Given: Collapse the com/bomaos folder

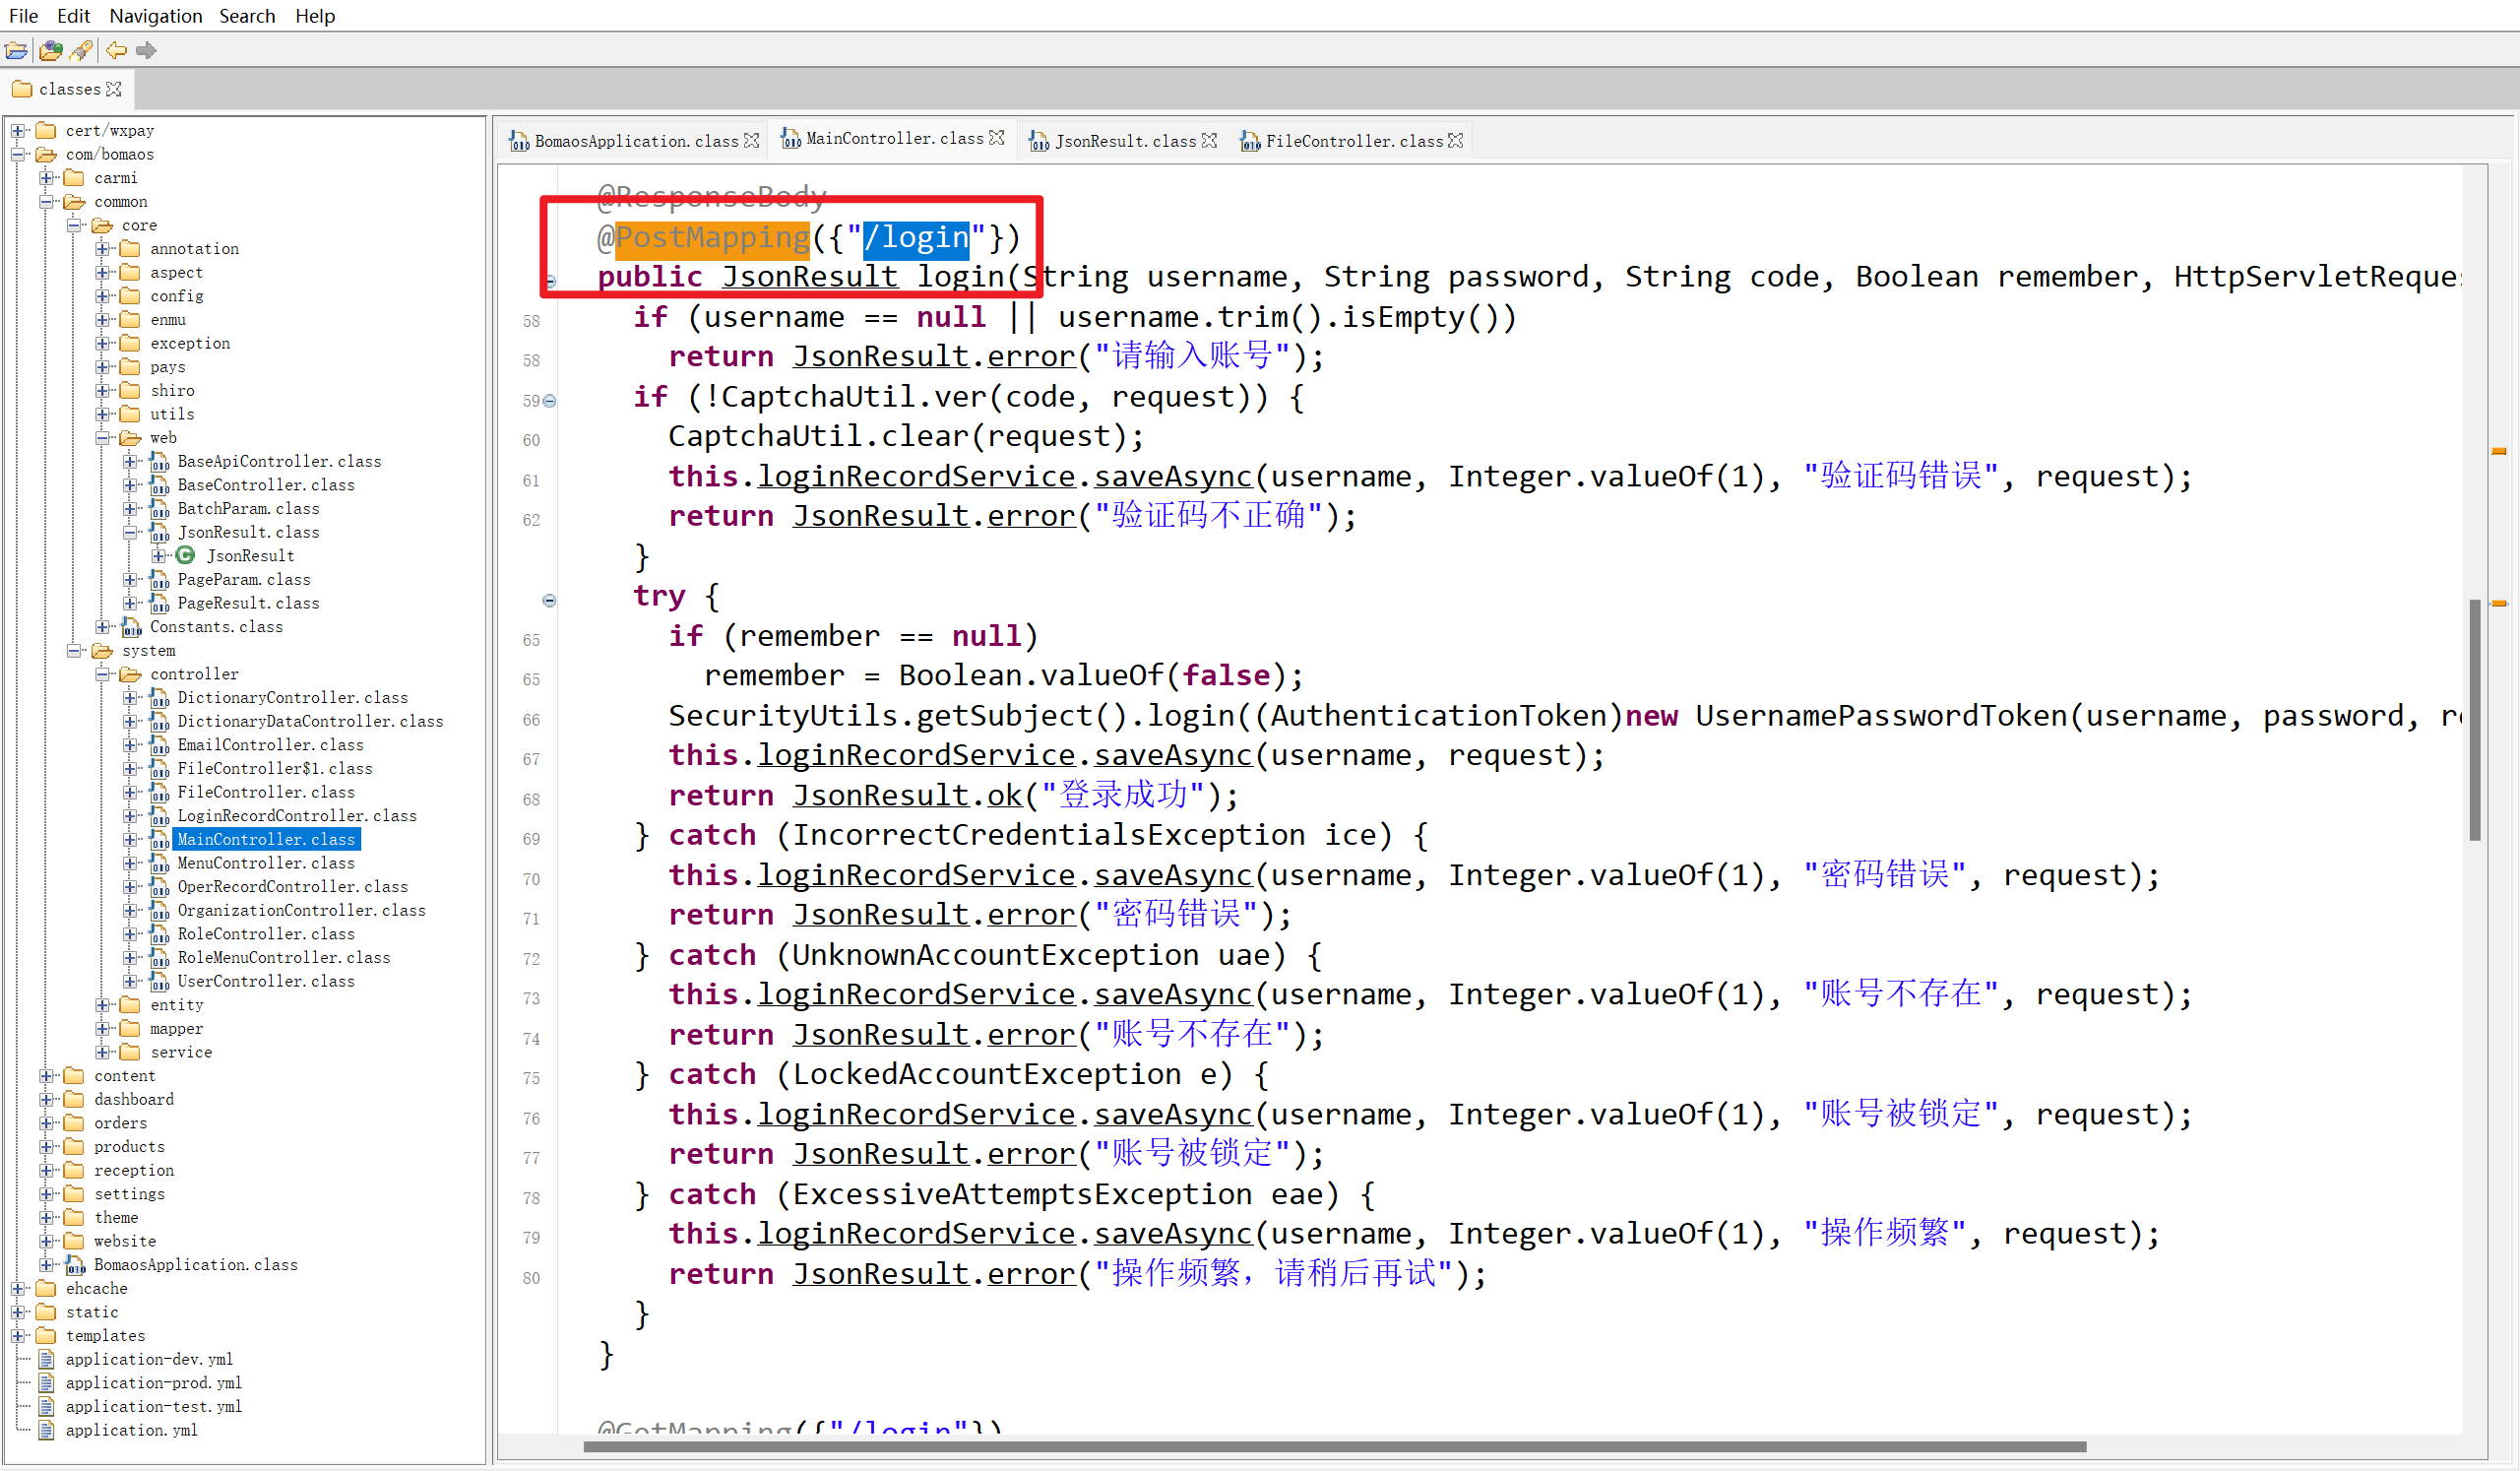Looking at the screenshot, I should tap(18, 154).
